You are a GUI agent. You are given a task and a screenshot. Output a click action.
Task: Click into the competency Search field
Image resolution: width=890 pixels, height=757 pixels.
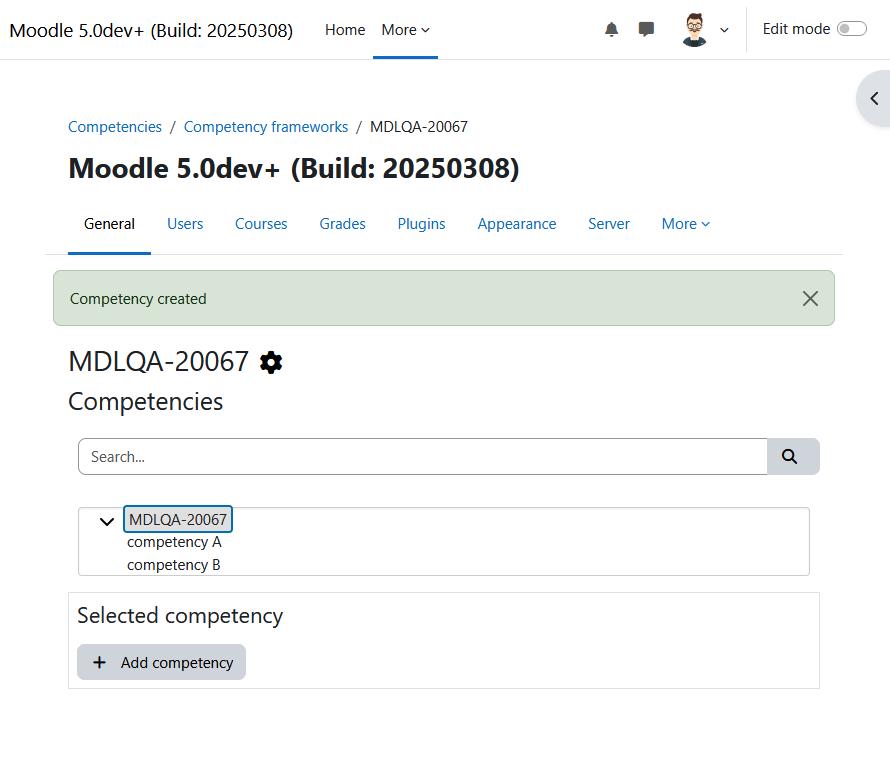click(423, 456)
